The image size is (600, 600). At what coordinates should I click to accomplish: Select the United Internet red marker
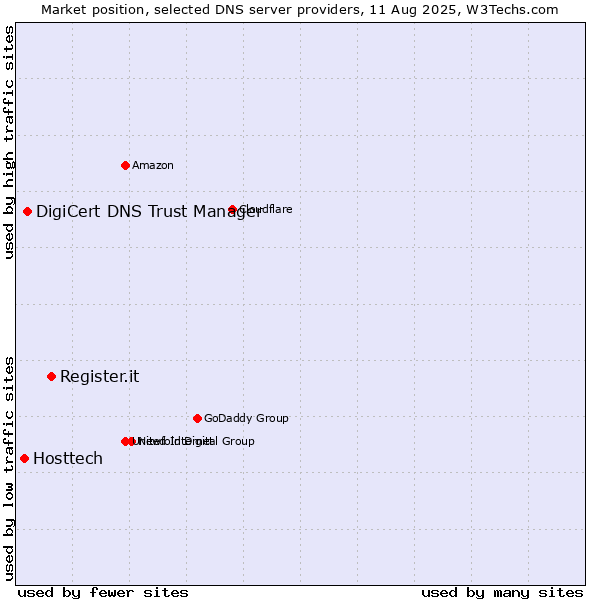pyautogui.click(x=125, y=442)
